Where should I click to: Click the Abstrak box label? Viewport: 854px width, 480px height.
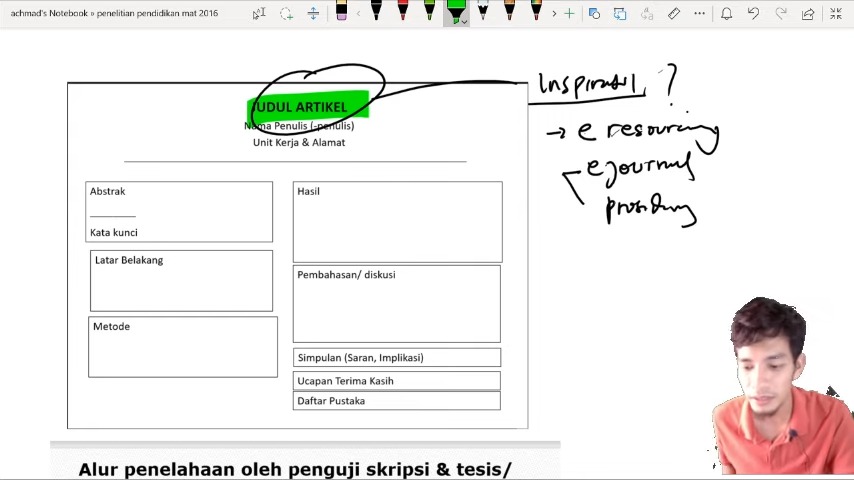click(x=107, y=191)
